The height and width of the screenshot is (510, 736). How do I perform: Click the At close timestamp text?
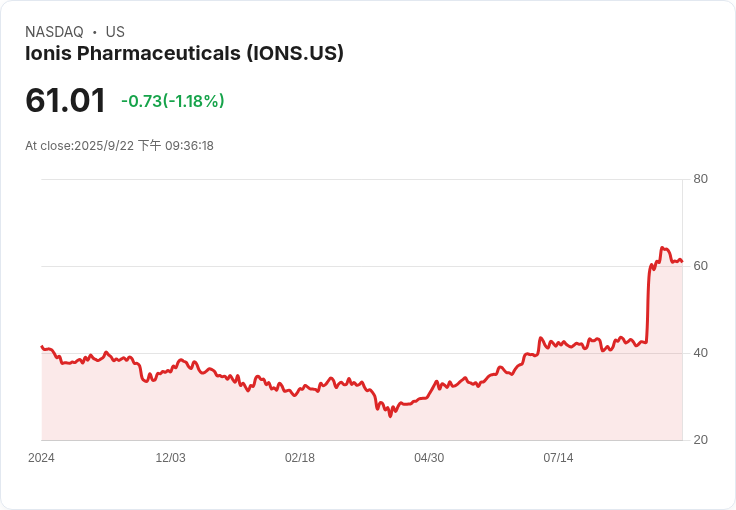(119, 146)
